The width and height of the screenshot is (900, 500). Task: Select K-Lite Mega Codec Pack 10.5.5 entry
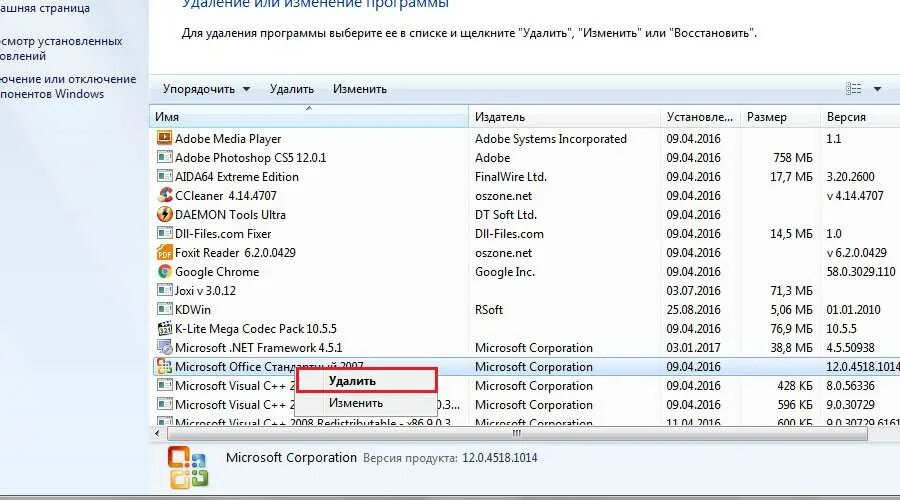pyautogui.click(x=255, y=328)
